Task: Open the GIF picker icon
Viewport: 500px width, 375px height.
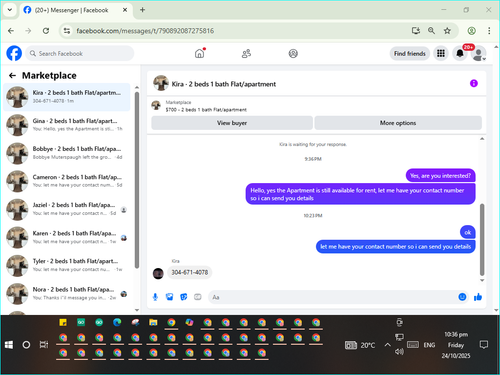Action: [198, 297]
